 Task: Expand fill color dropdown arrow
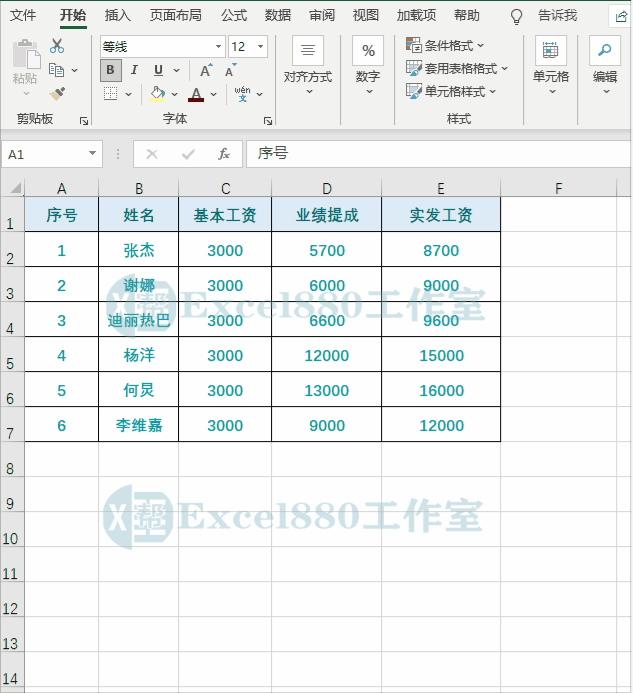point(175,94)
